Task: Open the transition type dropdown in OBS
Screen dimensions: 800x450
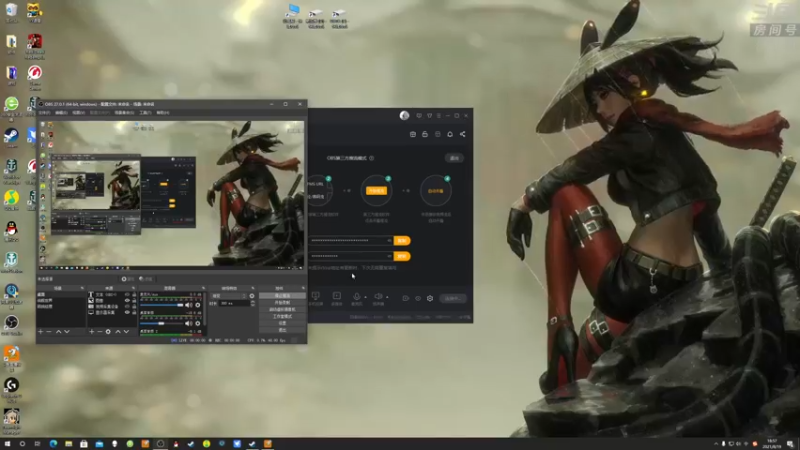Action: [x=229, y=296]
